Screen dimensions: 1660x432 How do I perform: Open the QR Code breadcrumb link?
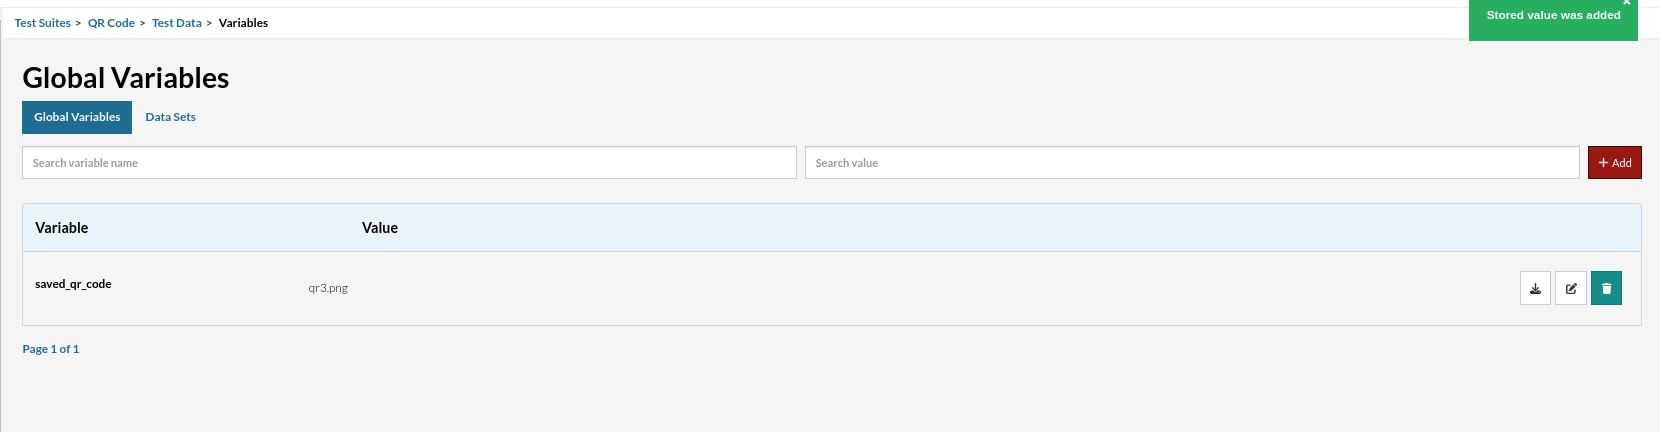coord(111,23)
